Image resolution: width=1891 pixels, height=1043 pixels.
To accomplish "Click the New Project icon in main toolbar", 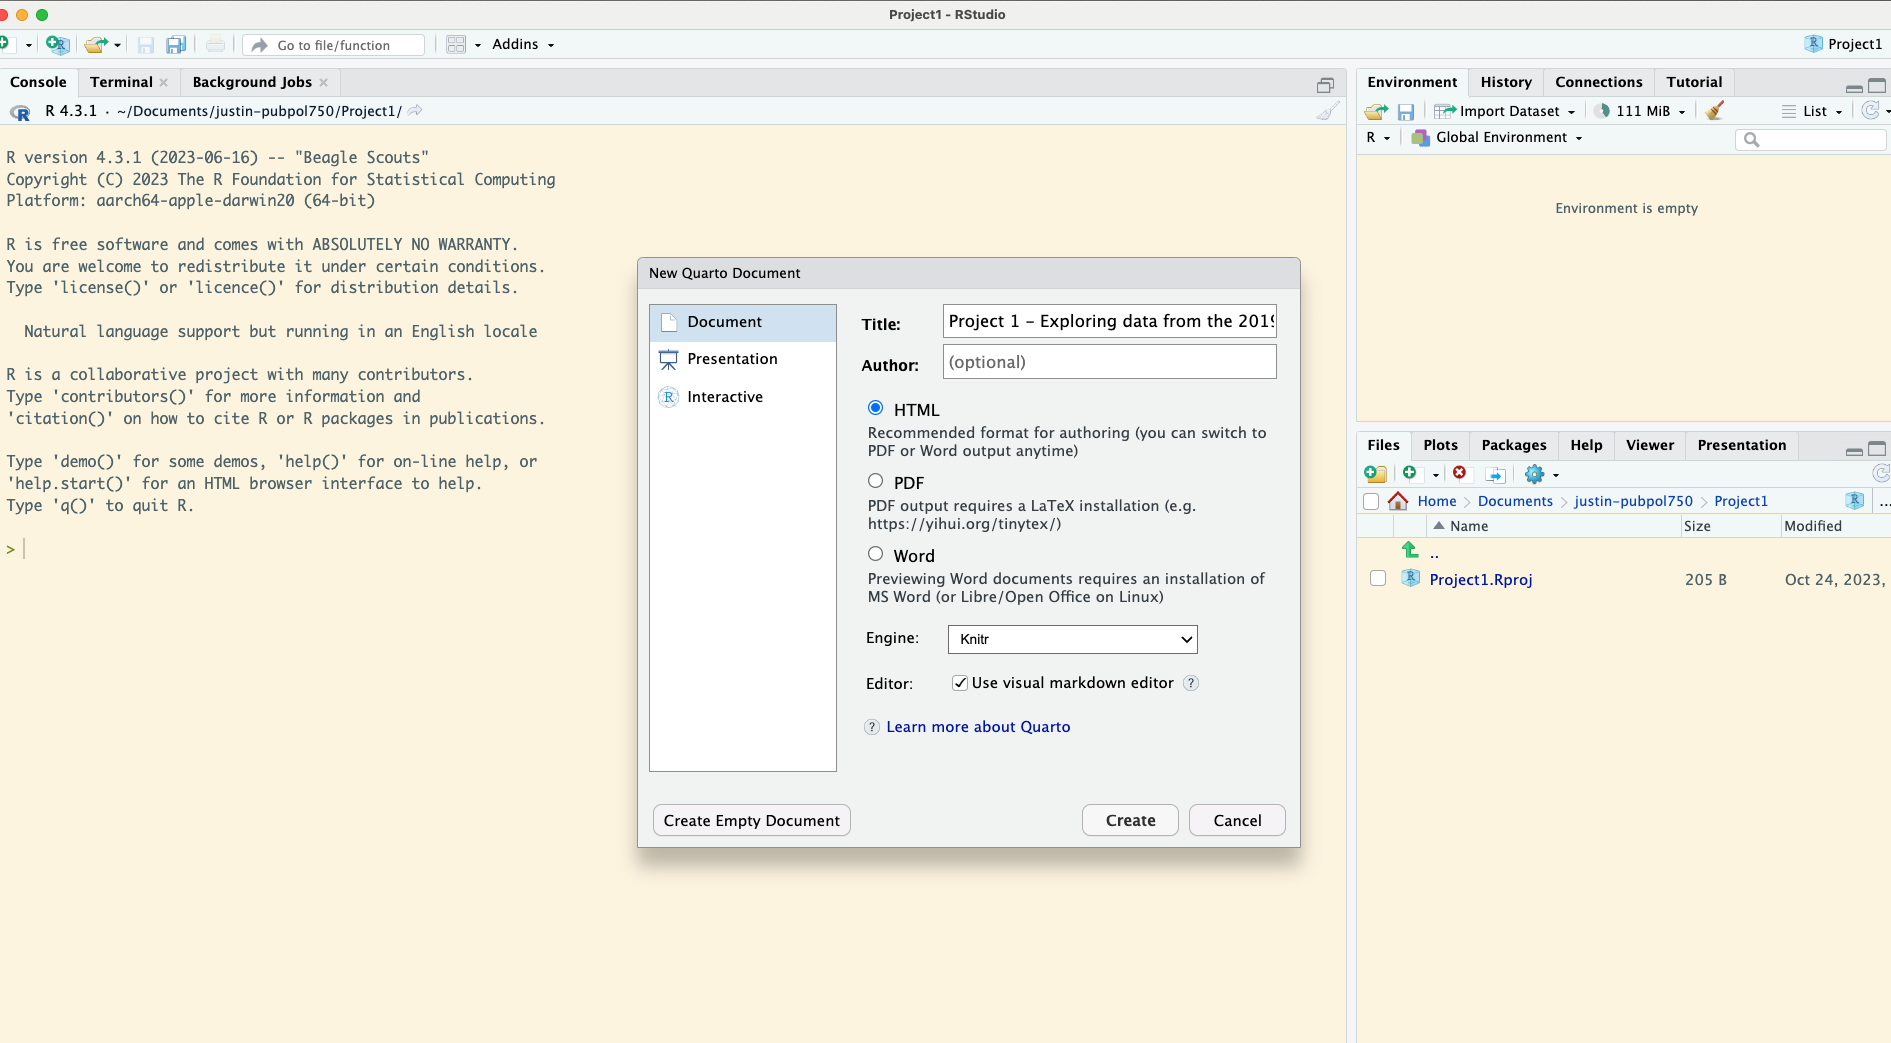I will point(57,45).
